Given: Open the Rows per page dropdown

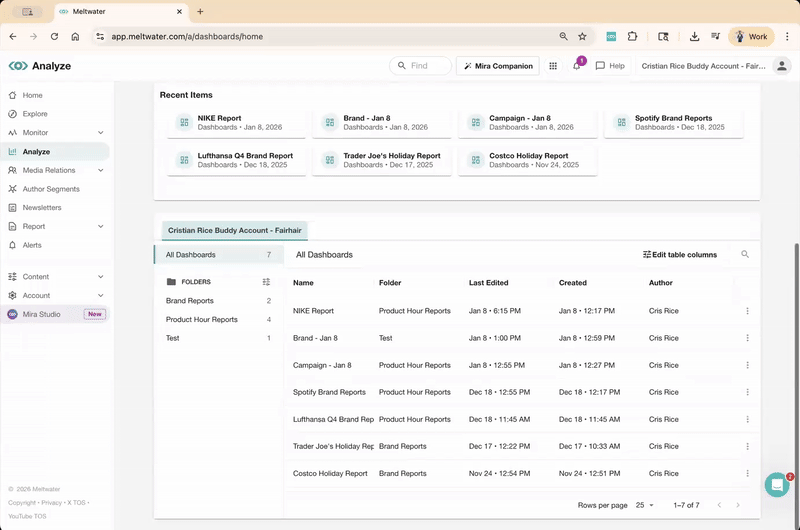Looking at the screenshot, I should click(644, 505).
